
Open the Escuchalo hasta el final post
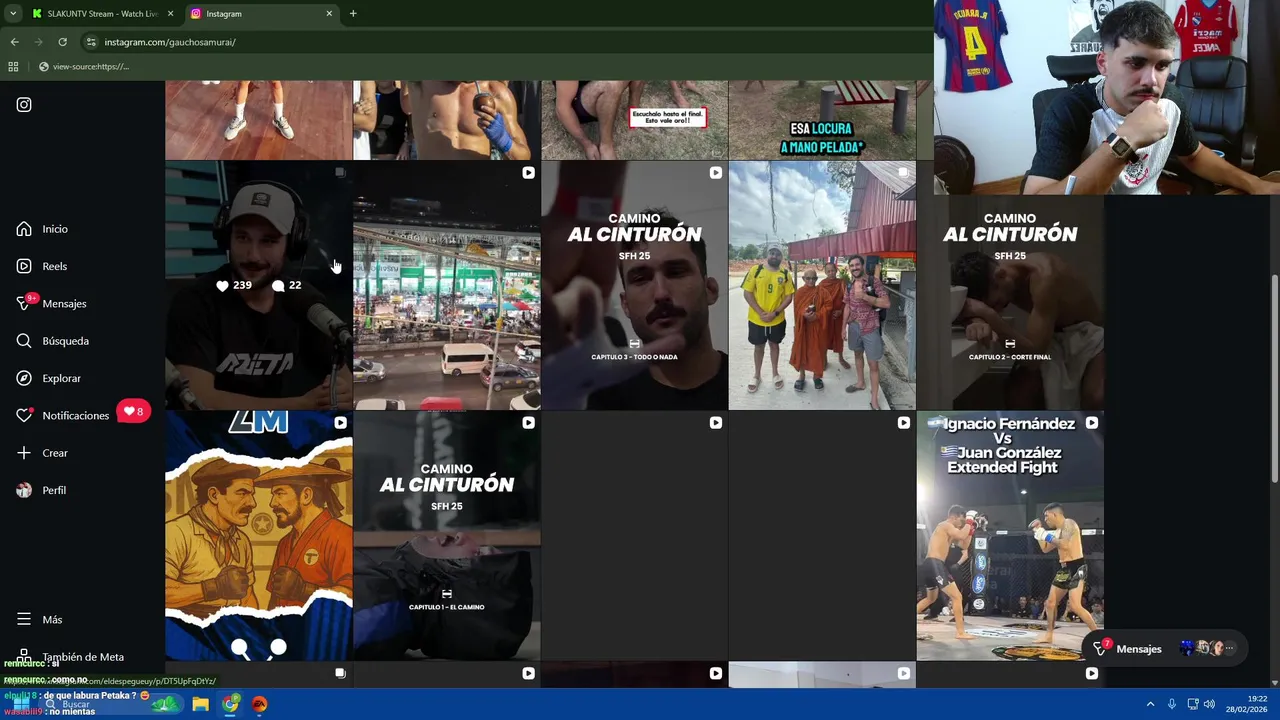[634, 120]
